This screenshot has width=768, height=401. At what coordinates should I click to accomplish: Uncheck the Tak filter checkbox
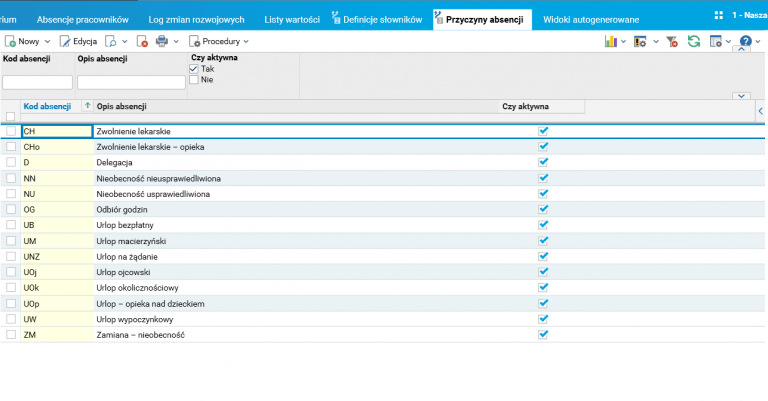tap(194, 69)
